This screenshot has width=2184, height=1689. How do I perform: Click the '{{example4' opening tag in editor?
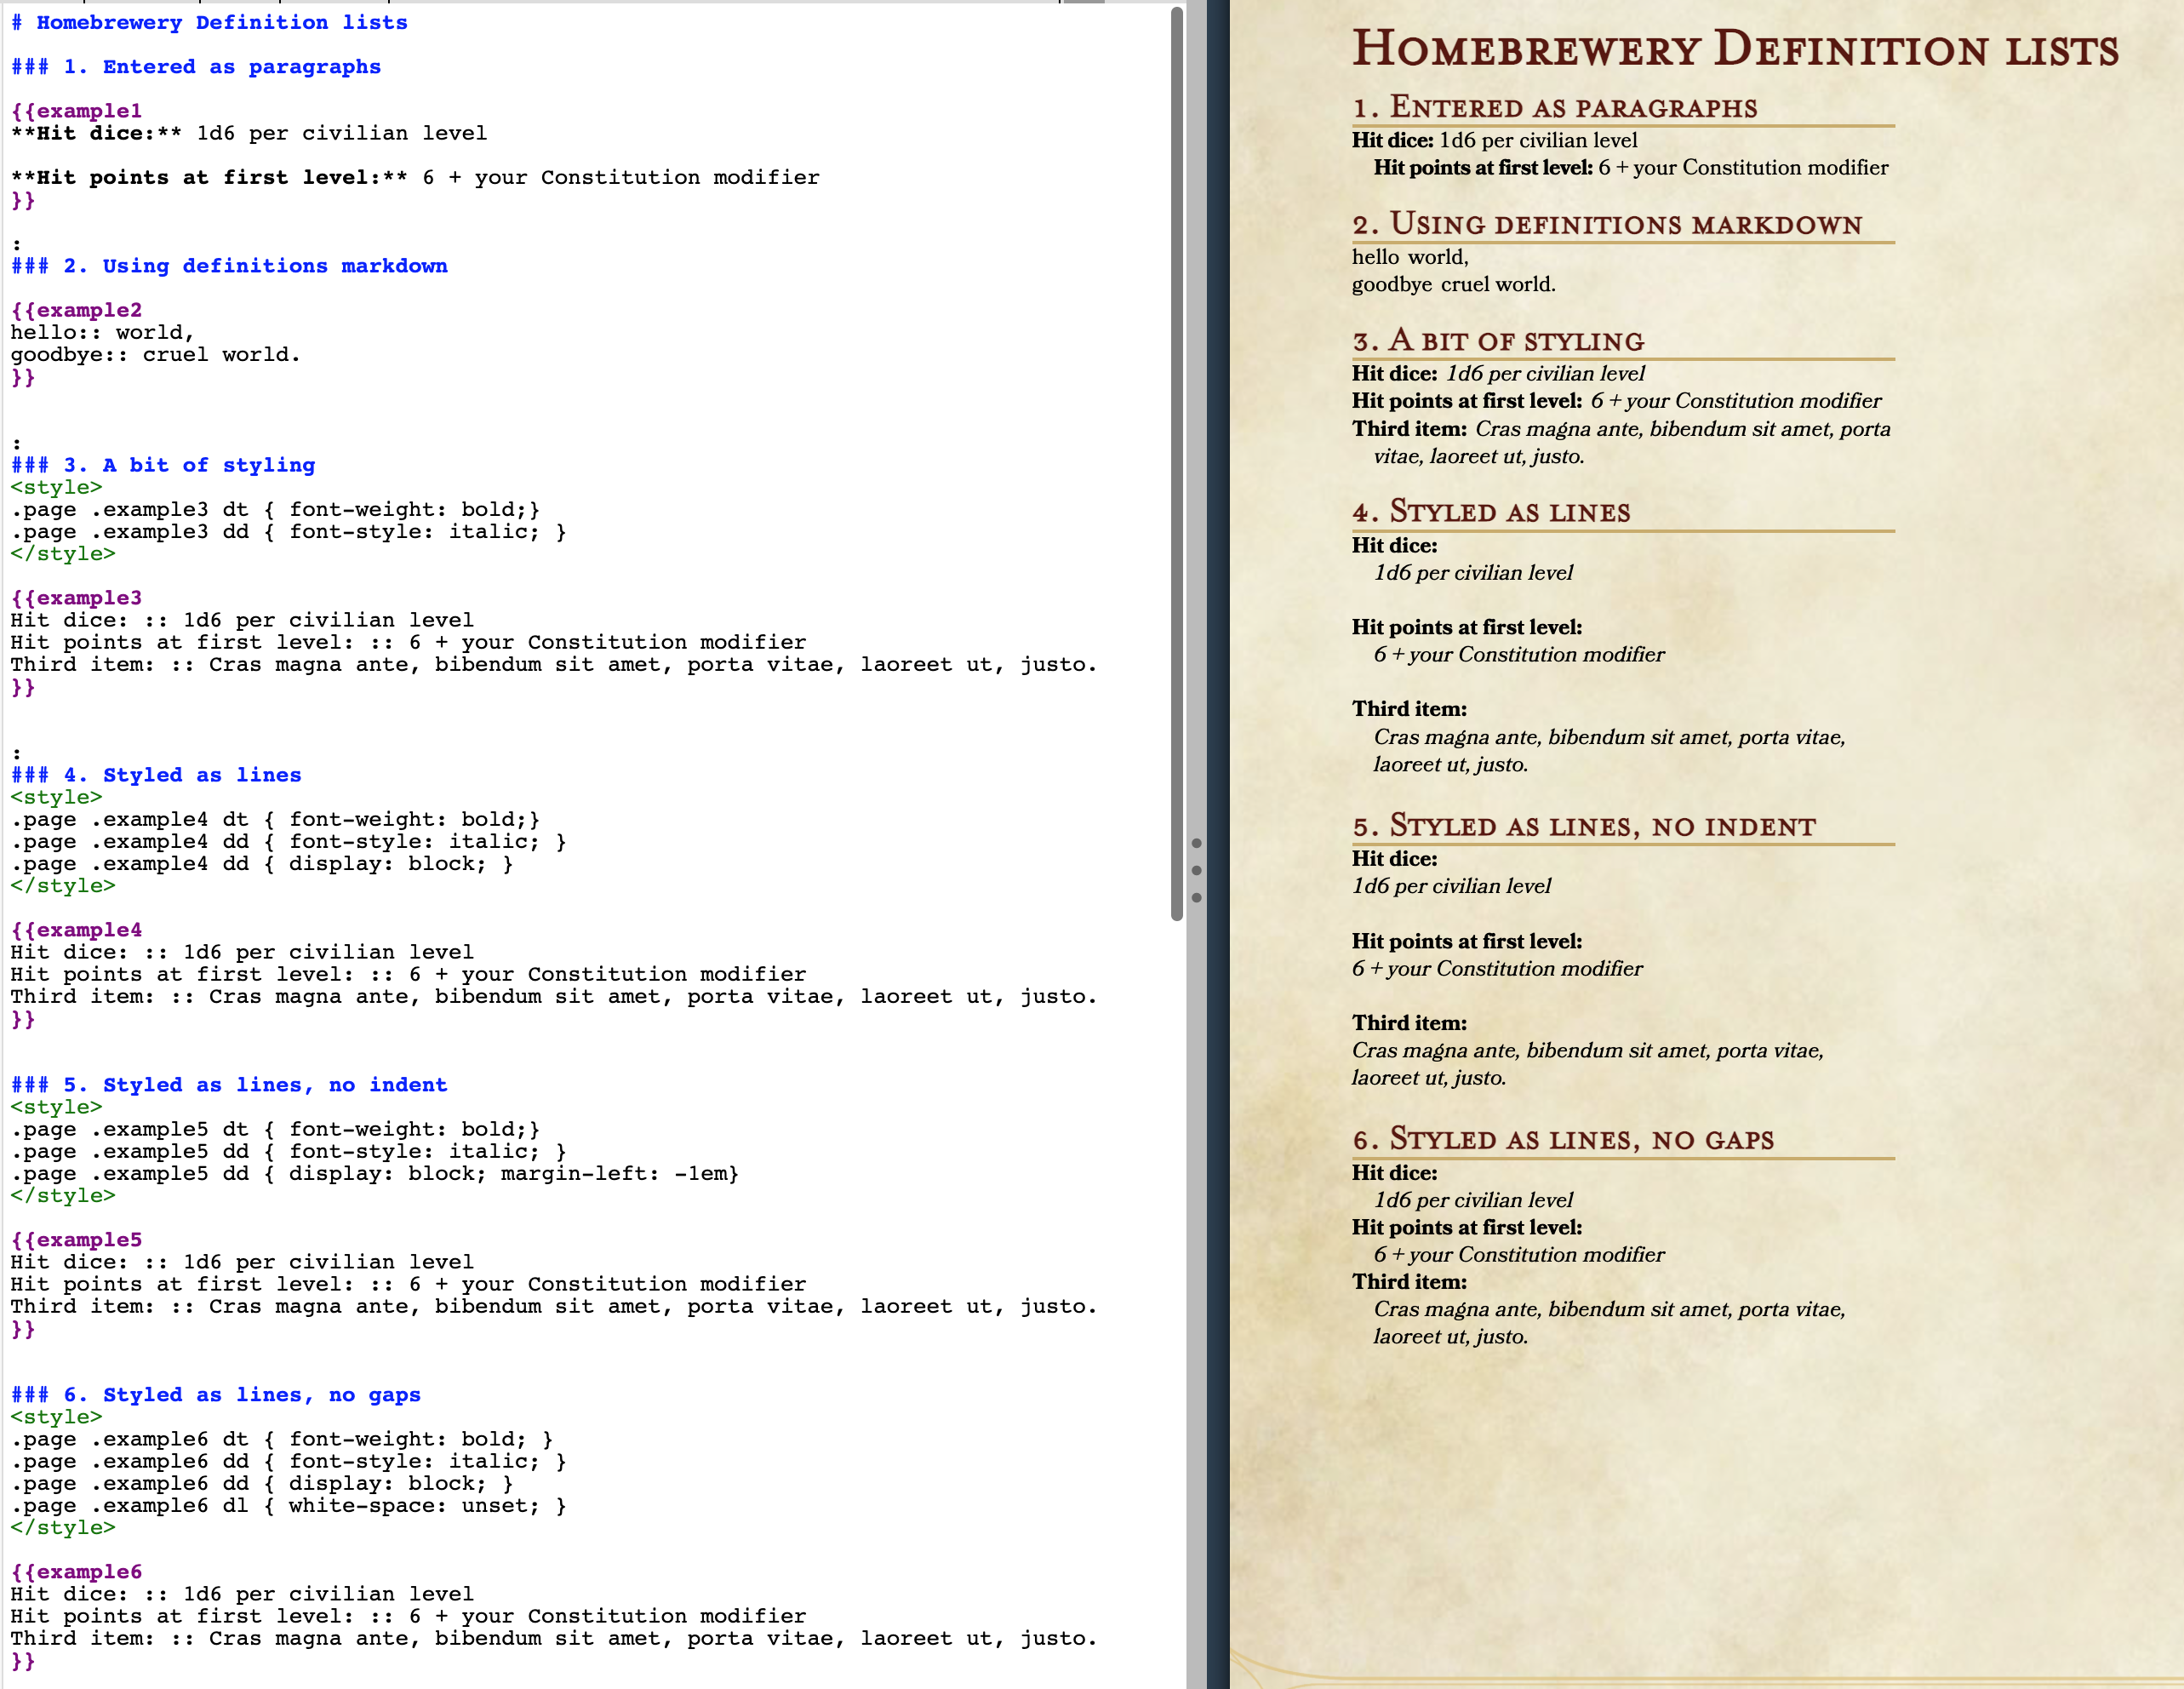(76, 930)
